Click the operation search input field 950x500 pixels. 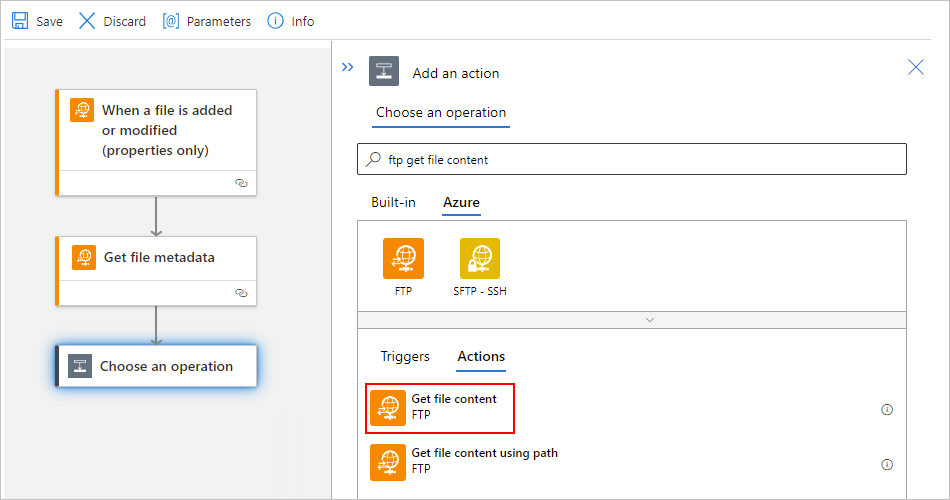pos(632,159)
